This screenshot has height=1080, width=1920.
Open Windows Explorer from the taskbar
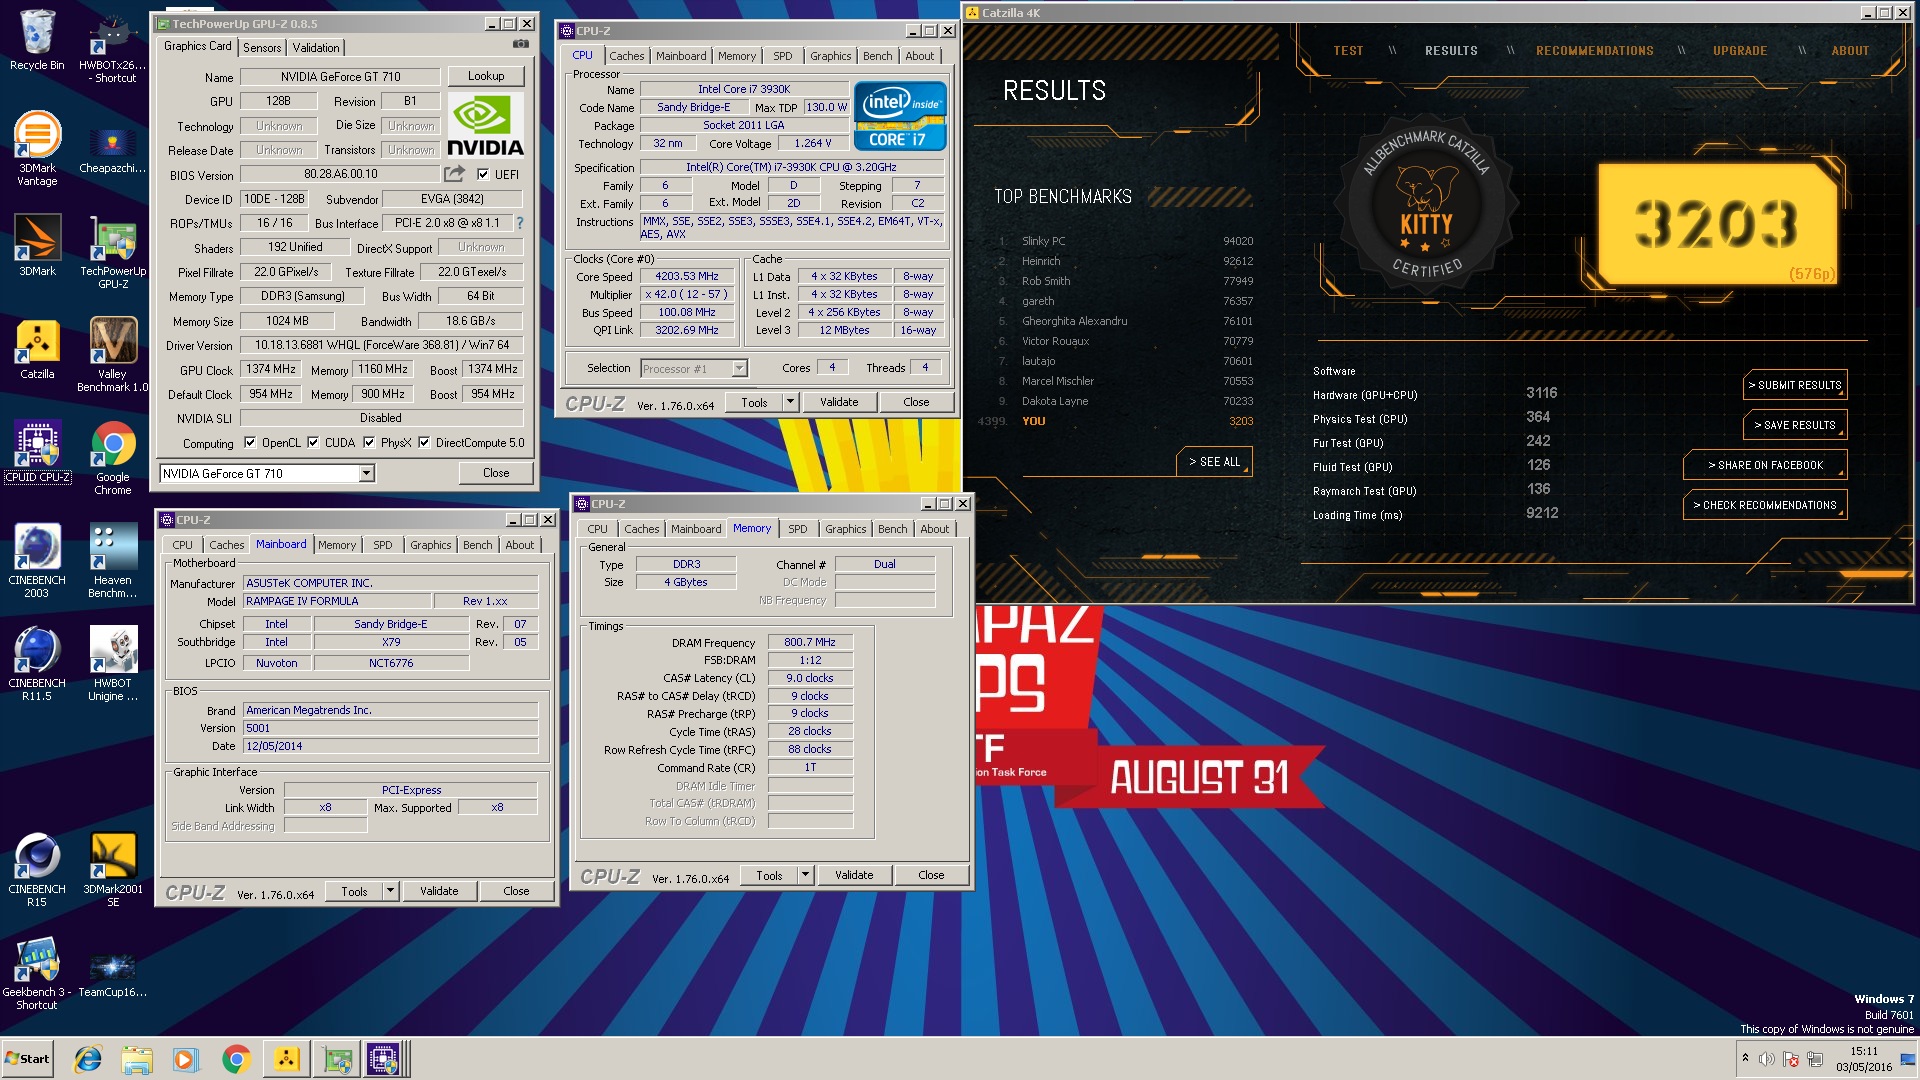pos(137,1059)
